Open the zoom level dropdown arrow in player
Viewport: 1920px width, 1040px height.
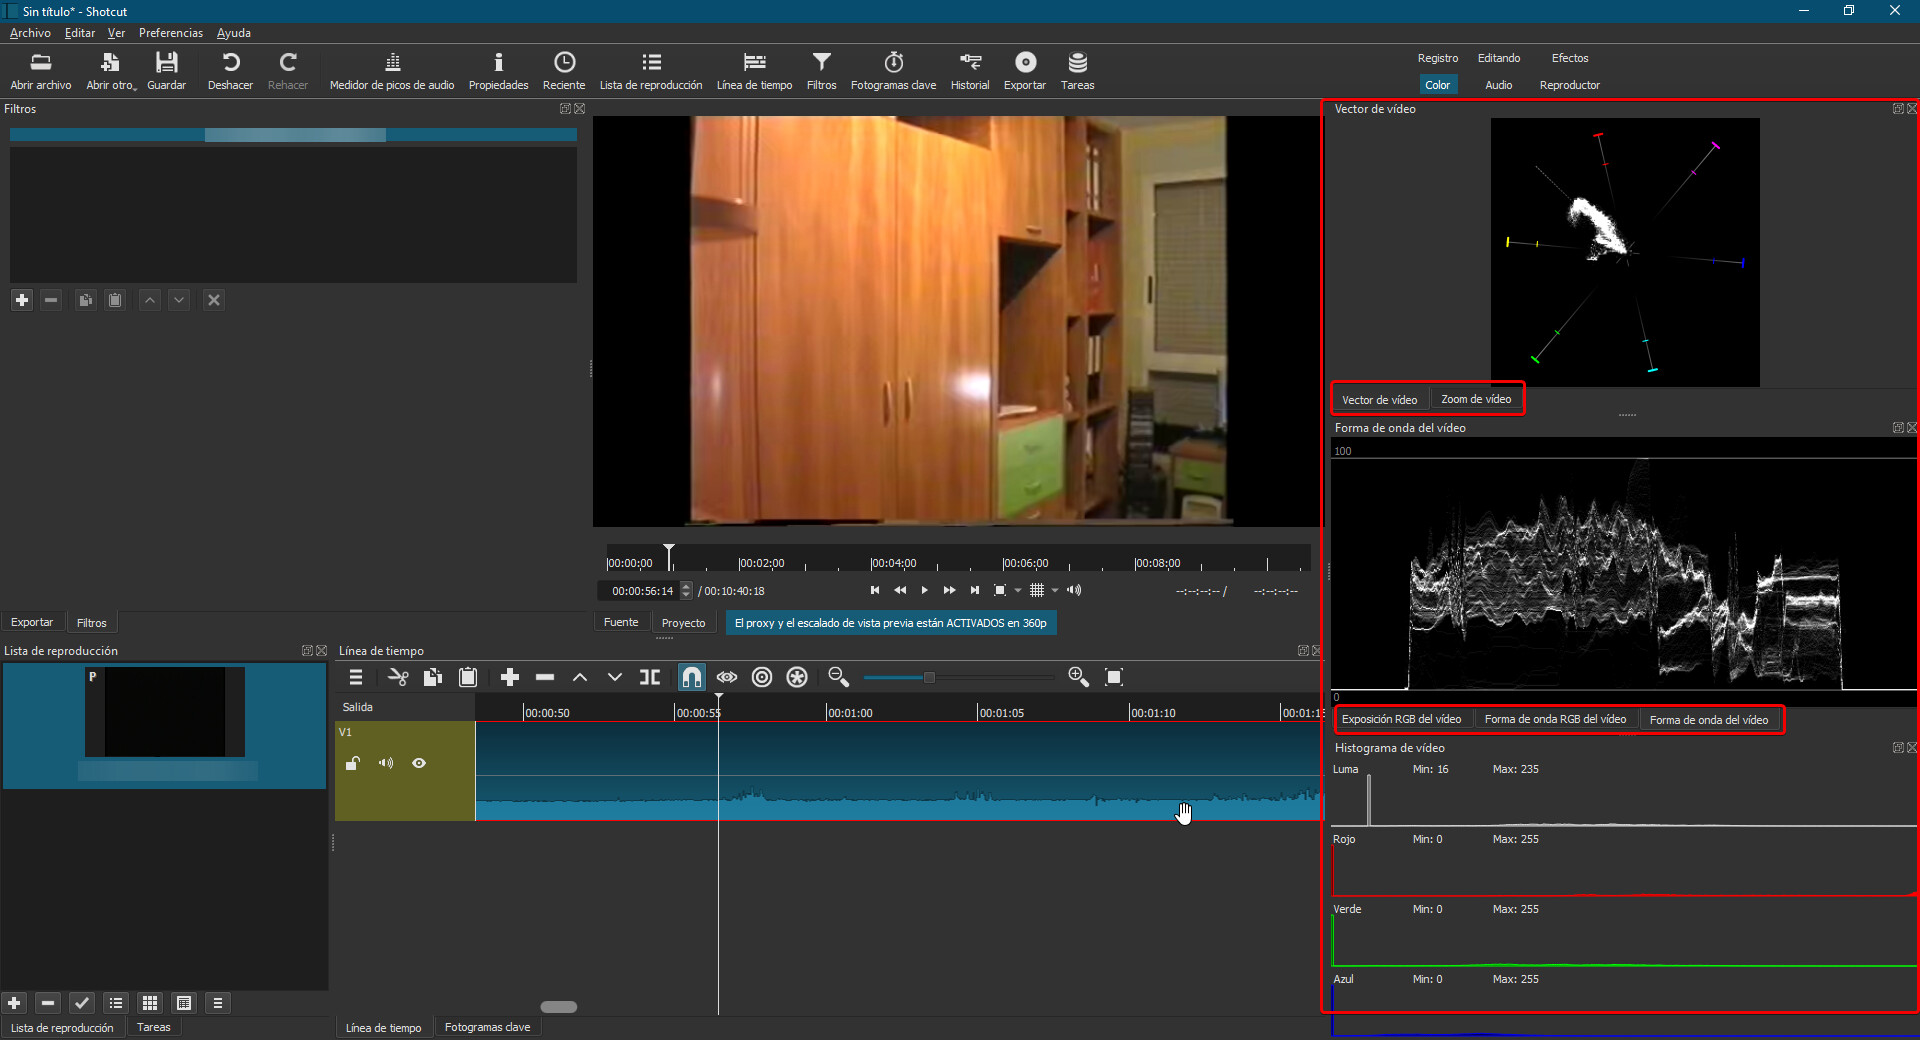coord(1018,591)
